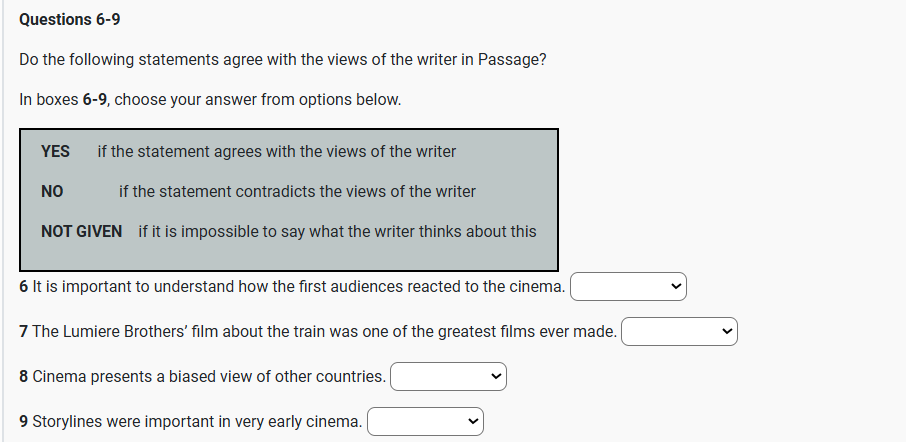Expand the answer dropdown for statement 8
Image resolution: width=906 pixels, height=442 pixels.
[x=448, y=377]
